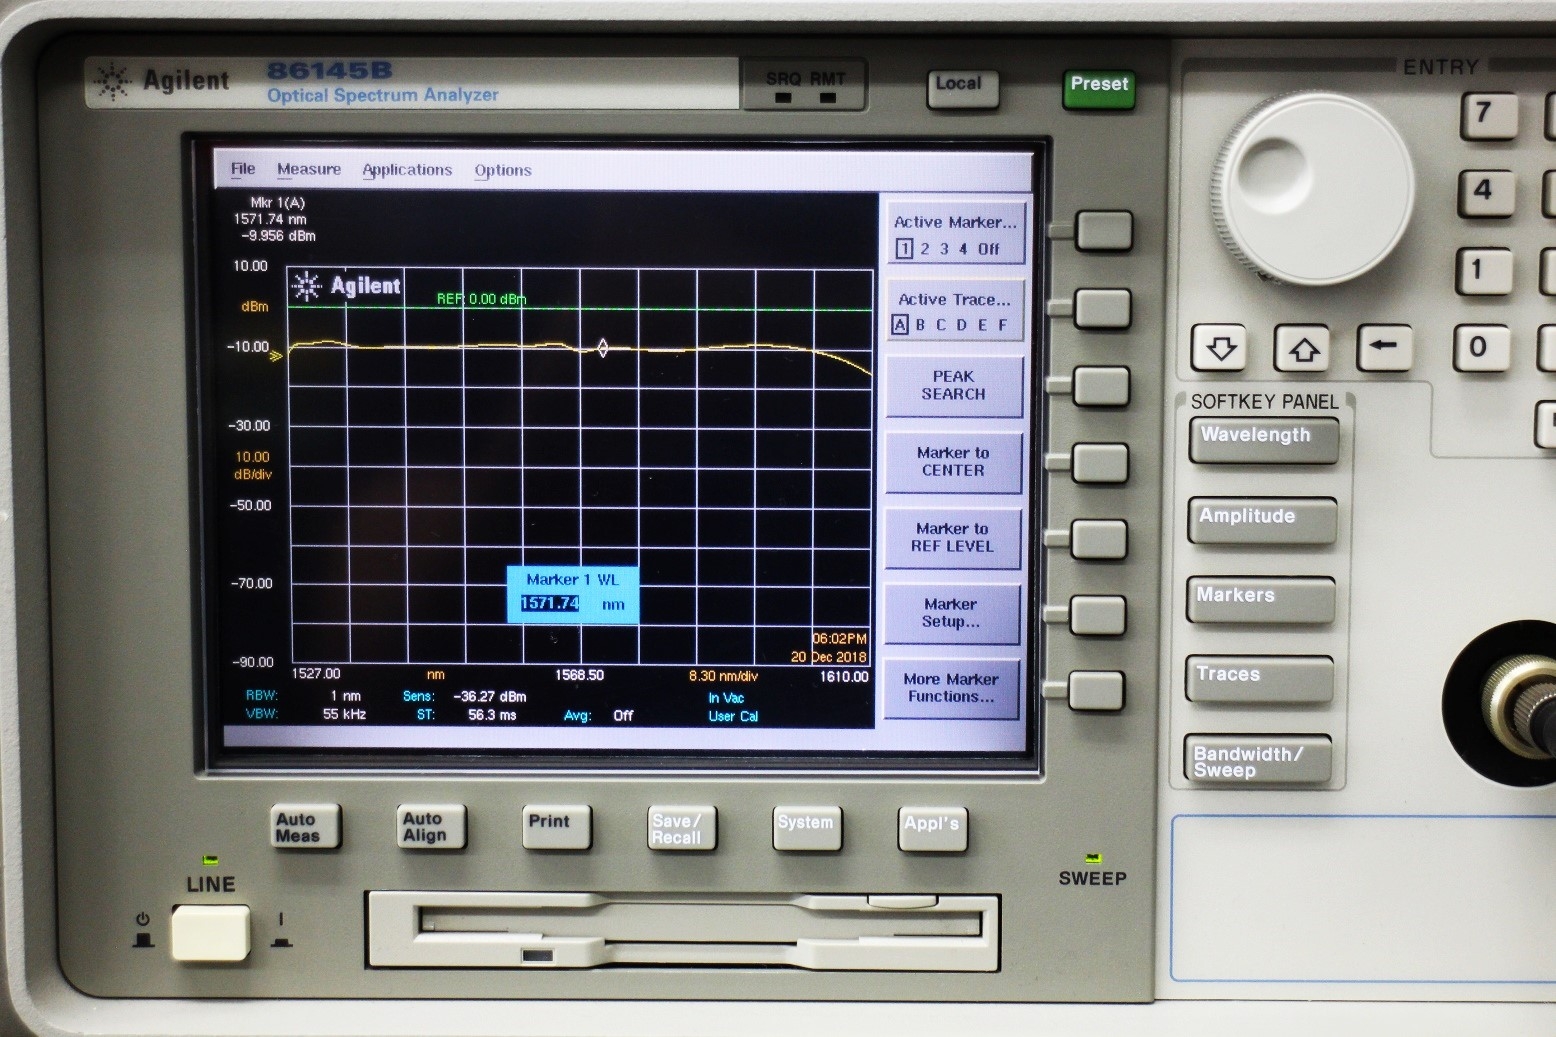Push the green Preset button
The height and width of the screenshot is (1037, 1556).
click(x=1098, y=88)
